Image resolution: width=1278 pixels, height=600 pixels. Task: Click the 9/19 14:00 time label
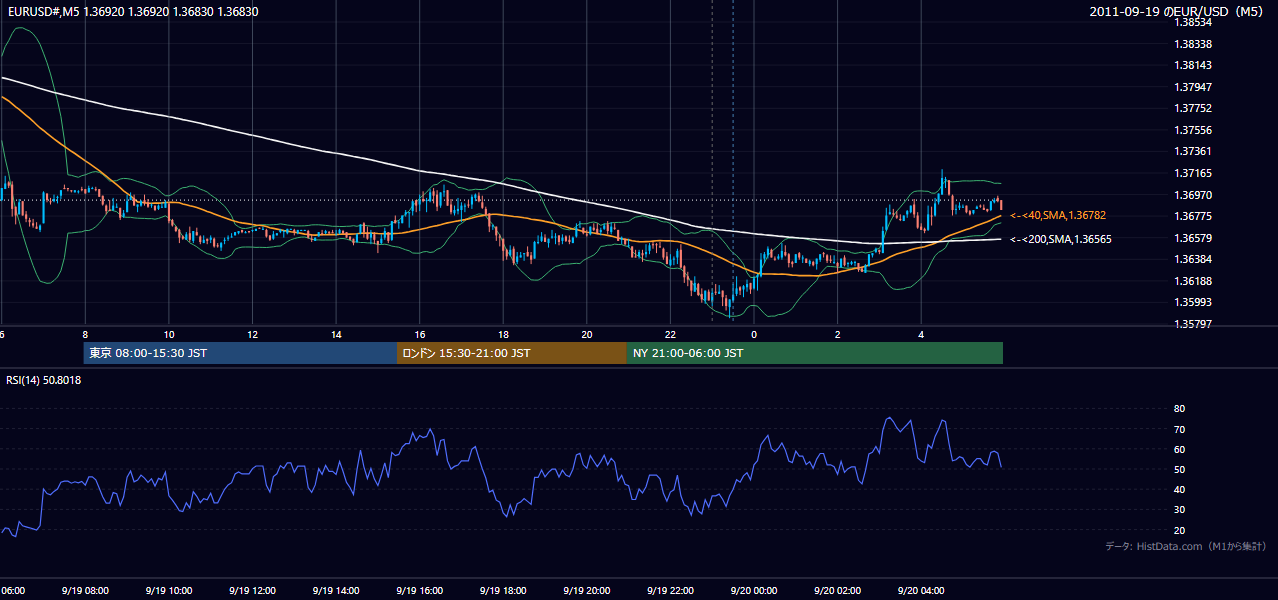[x=336, y=591]
